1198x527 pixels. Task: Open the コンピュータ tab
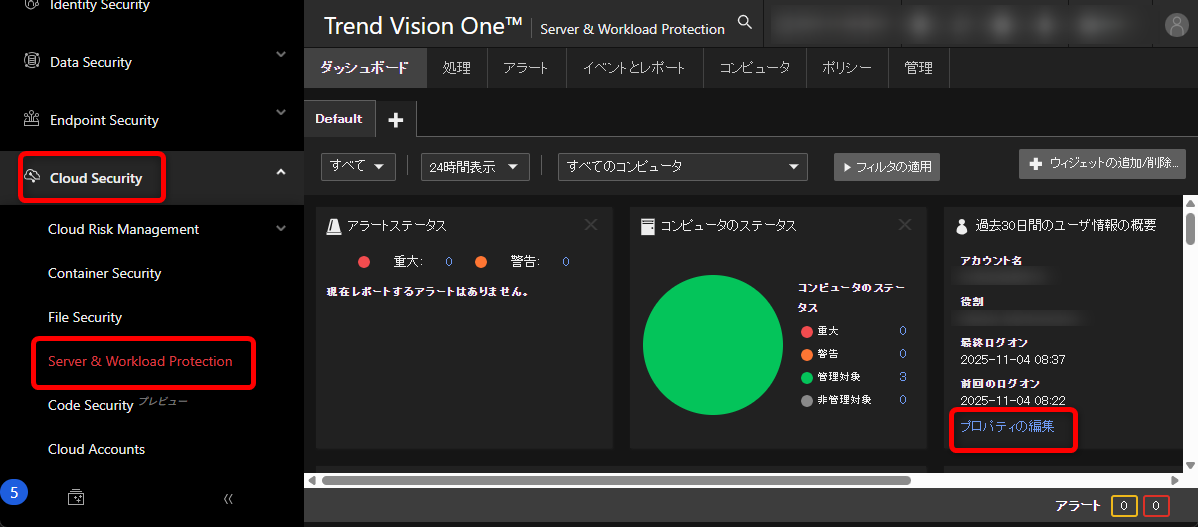(x=755, y=67)
